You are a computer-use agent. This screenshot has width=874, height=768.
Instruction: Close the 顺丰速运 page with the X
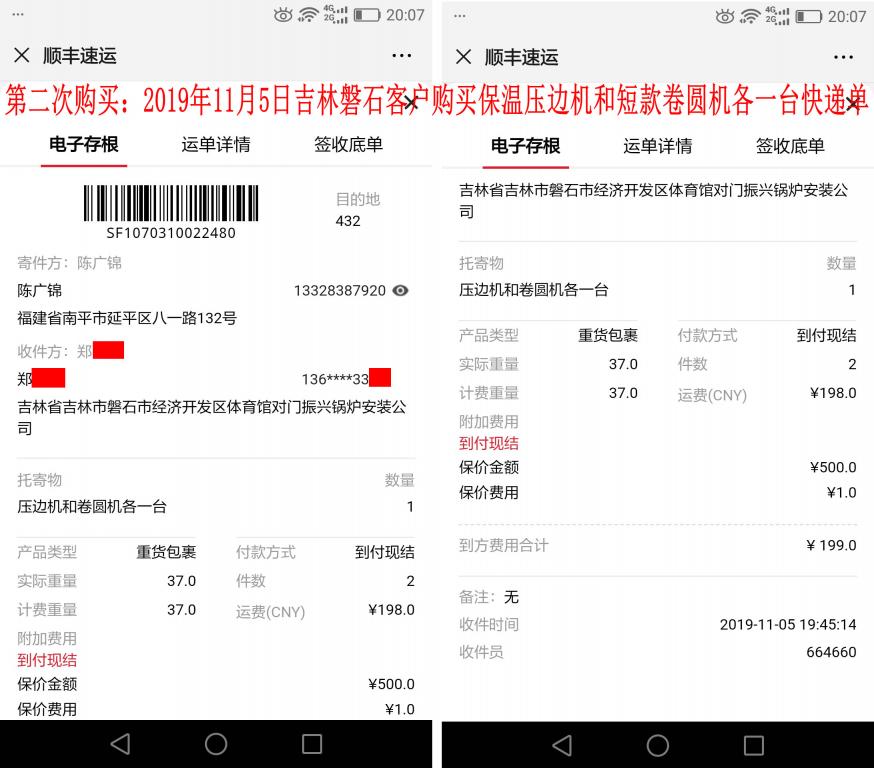[x=20, y=57]
